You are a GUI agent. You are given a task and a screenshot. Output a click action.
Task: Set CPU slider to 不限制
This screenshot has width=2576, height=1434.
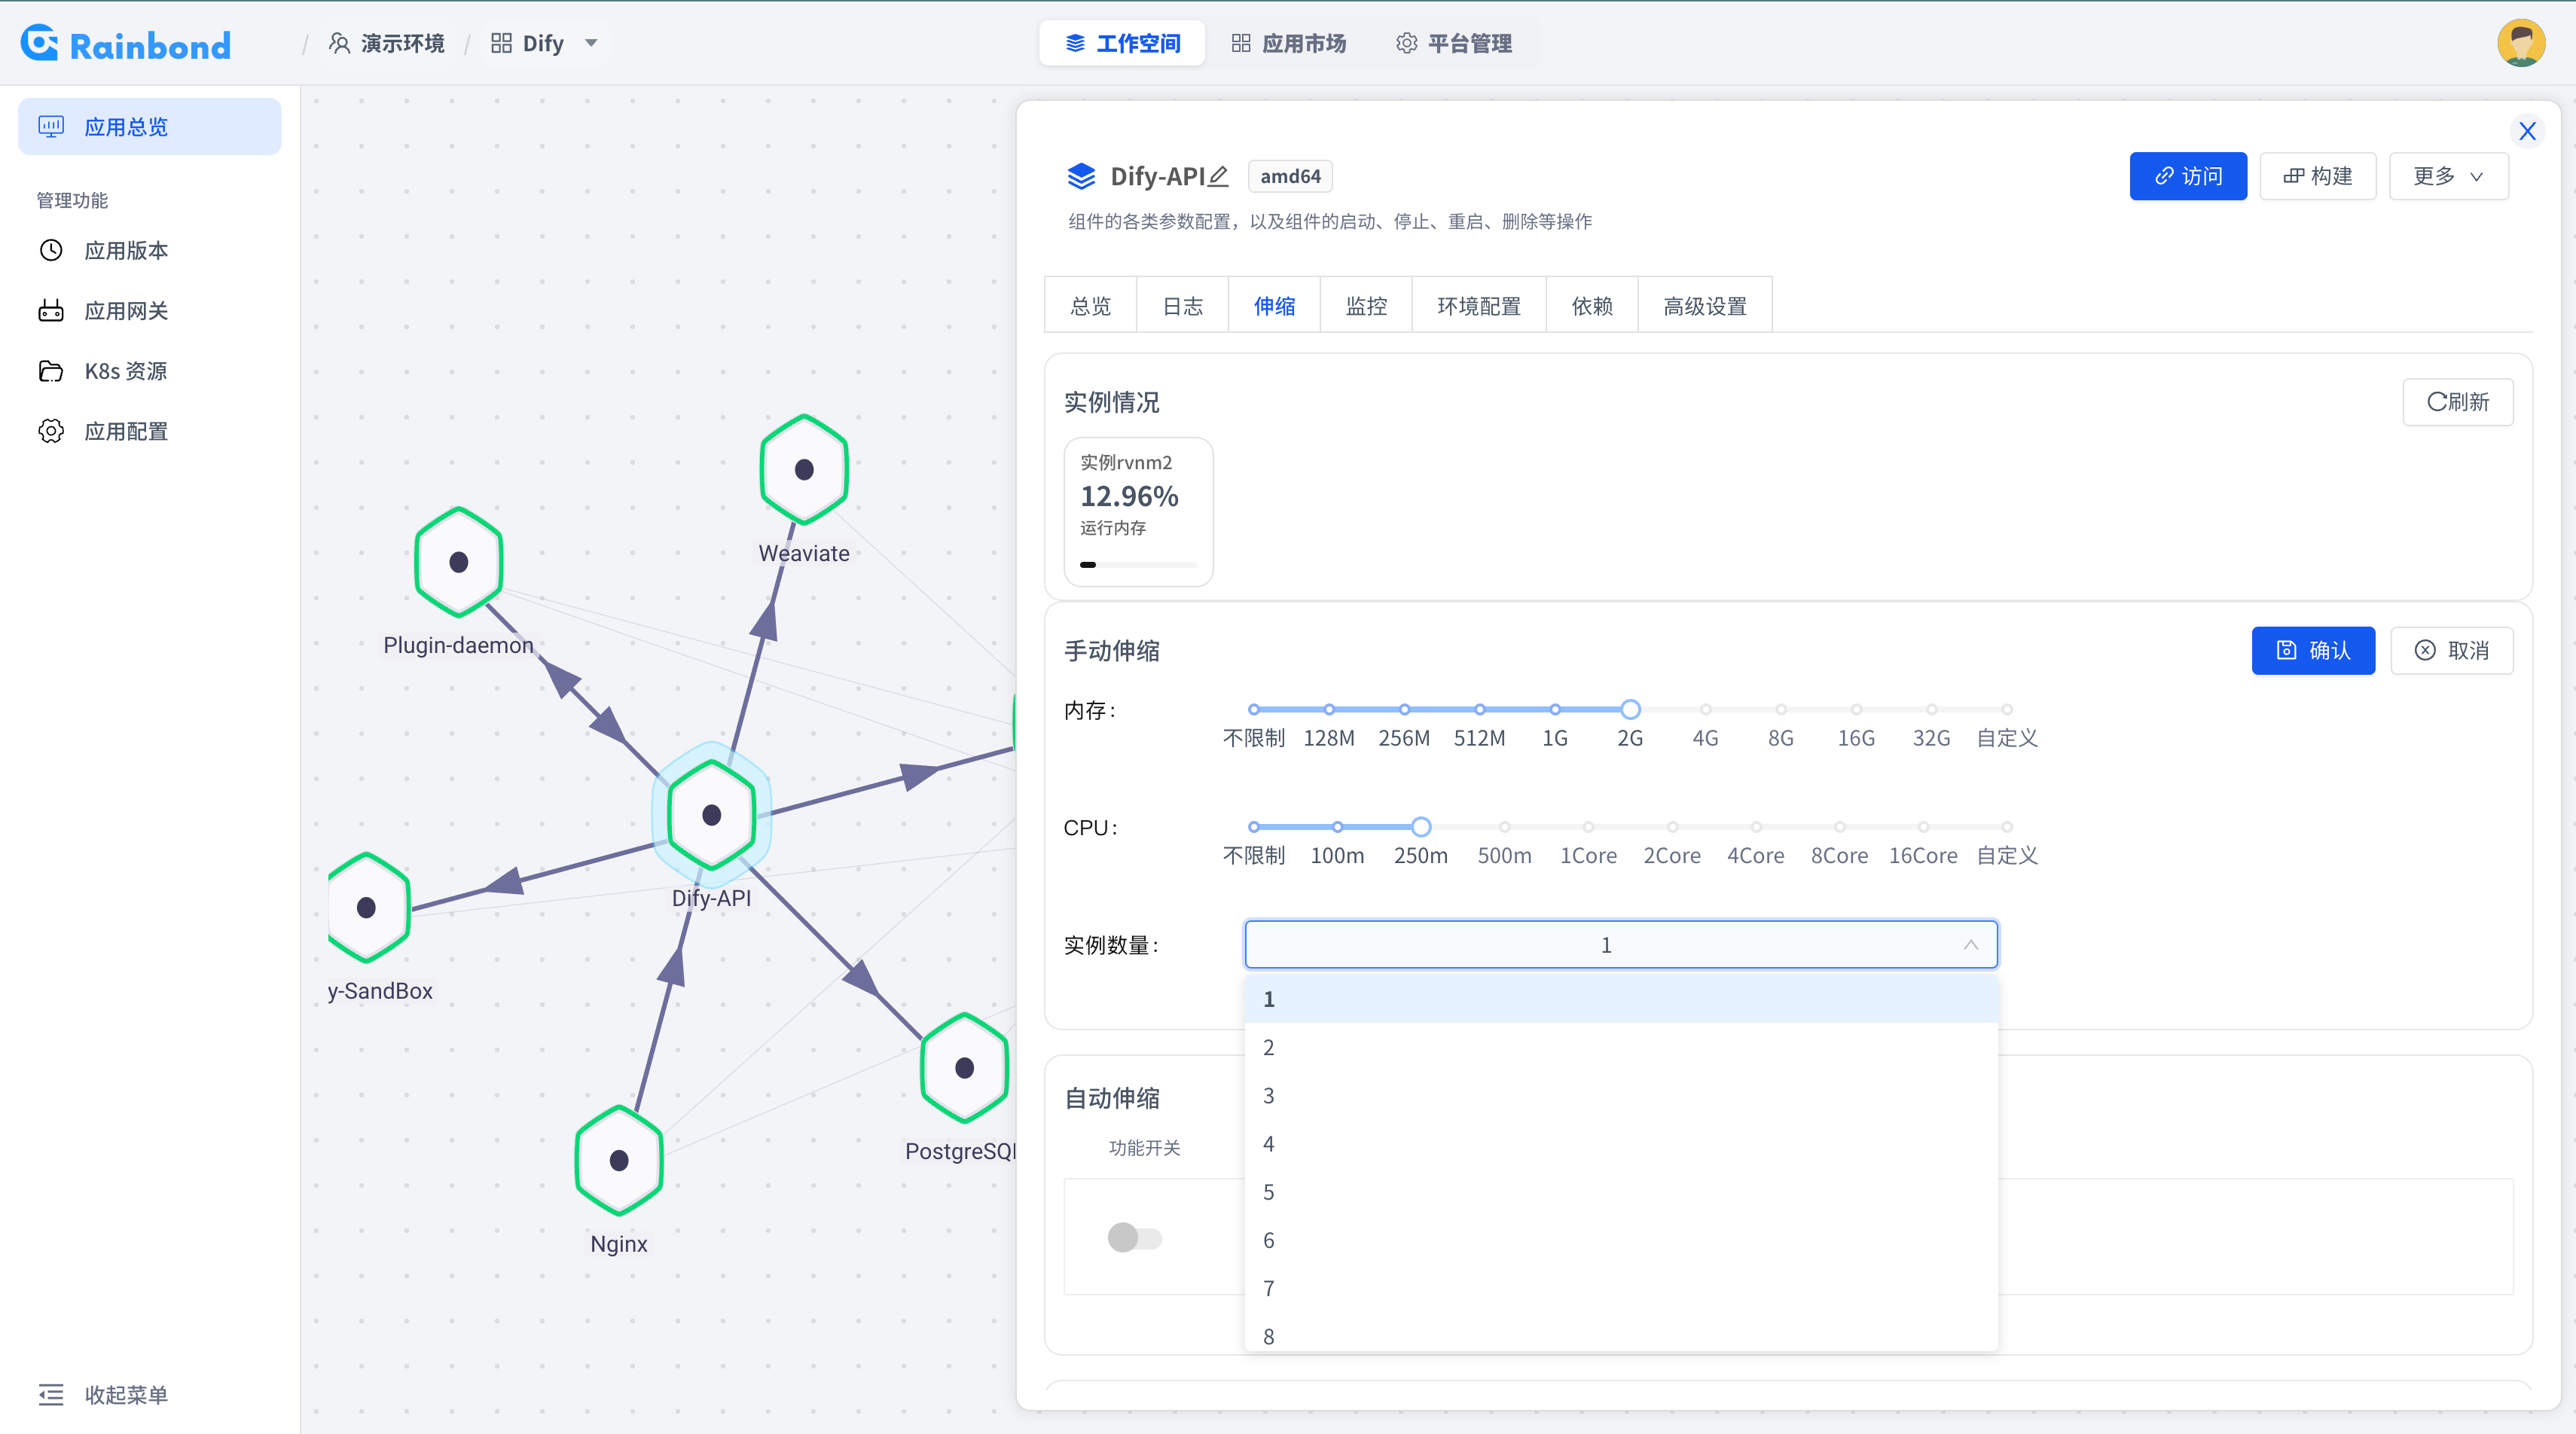click(x=1253, y=827)
